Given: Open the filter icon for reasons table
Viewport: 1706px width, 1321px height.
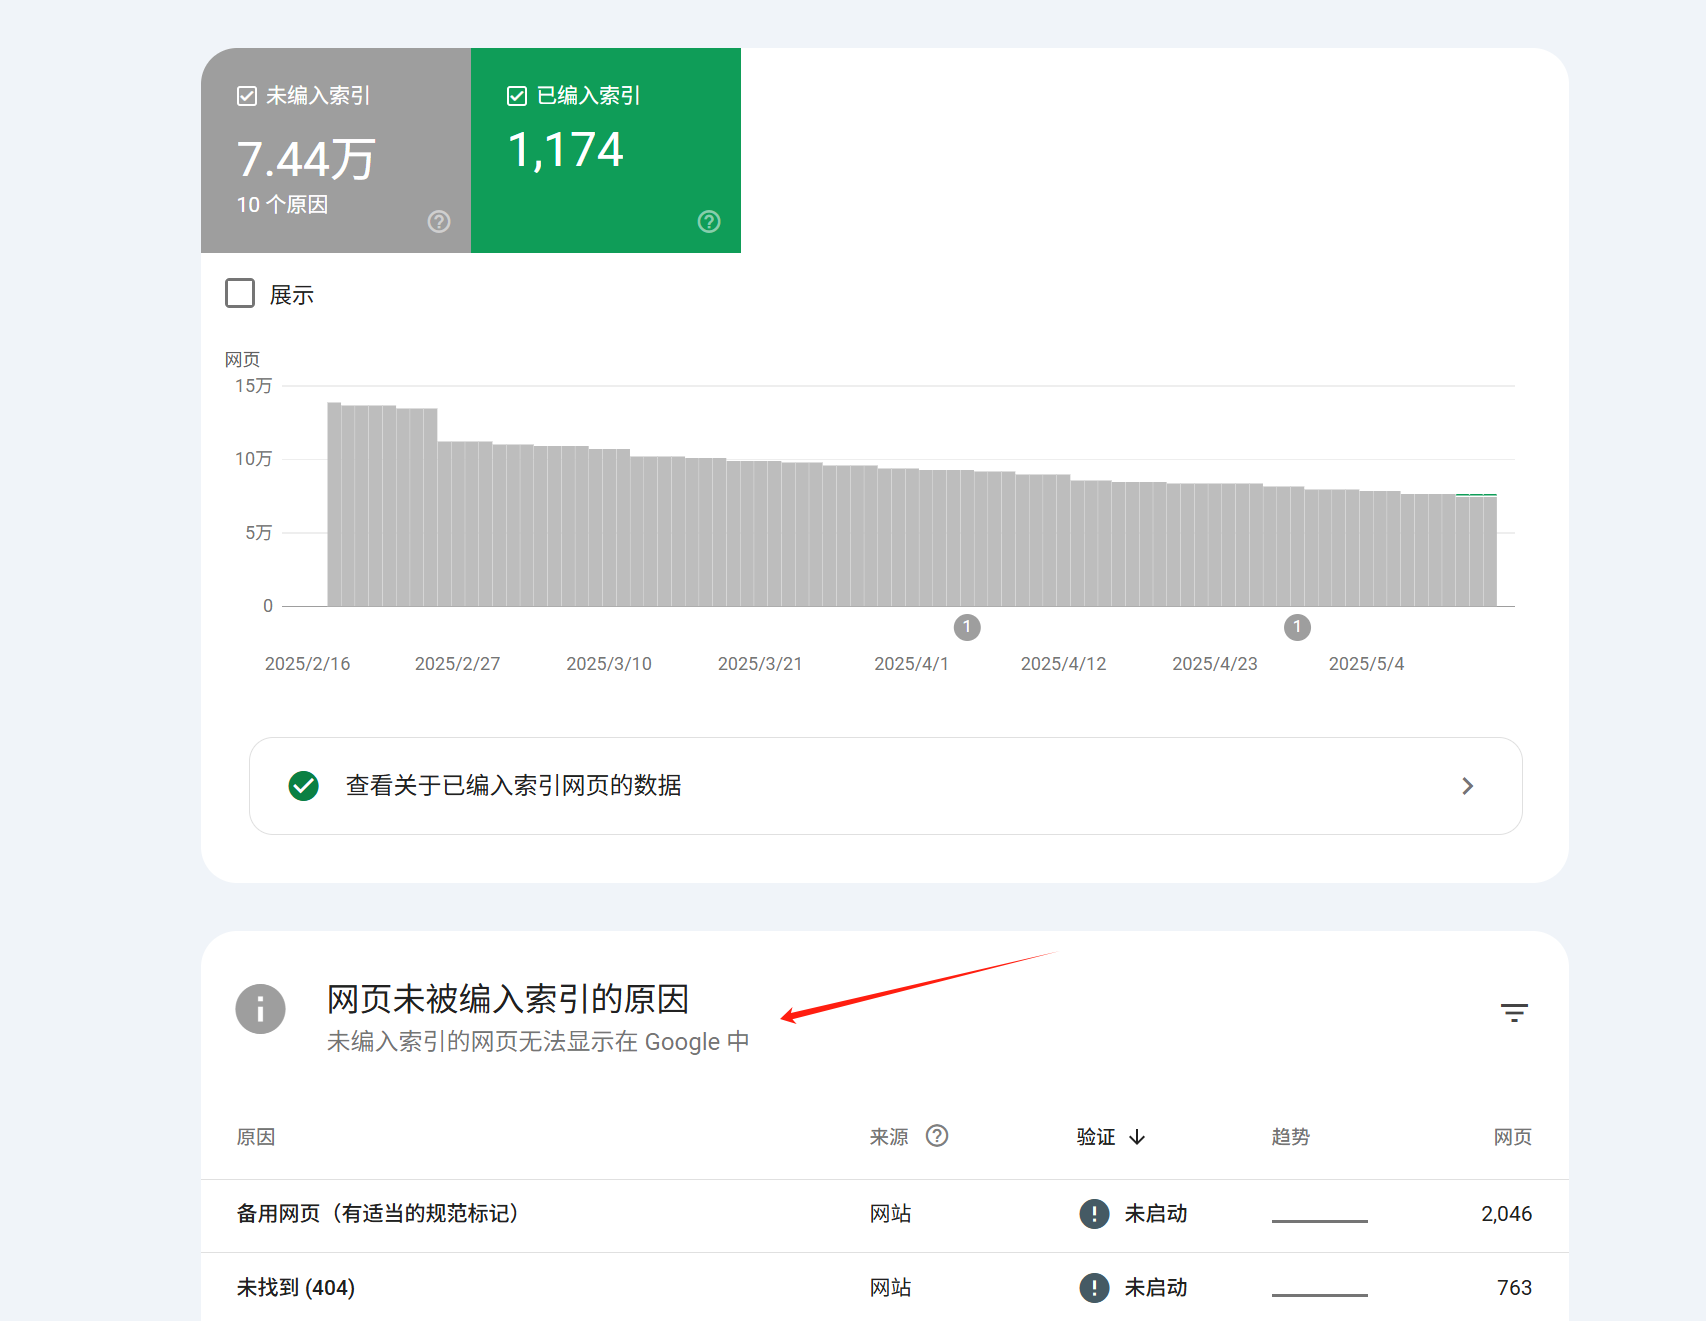Looking at the screenshot, I should (1514, 1013).
